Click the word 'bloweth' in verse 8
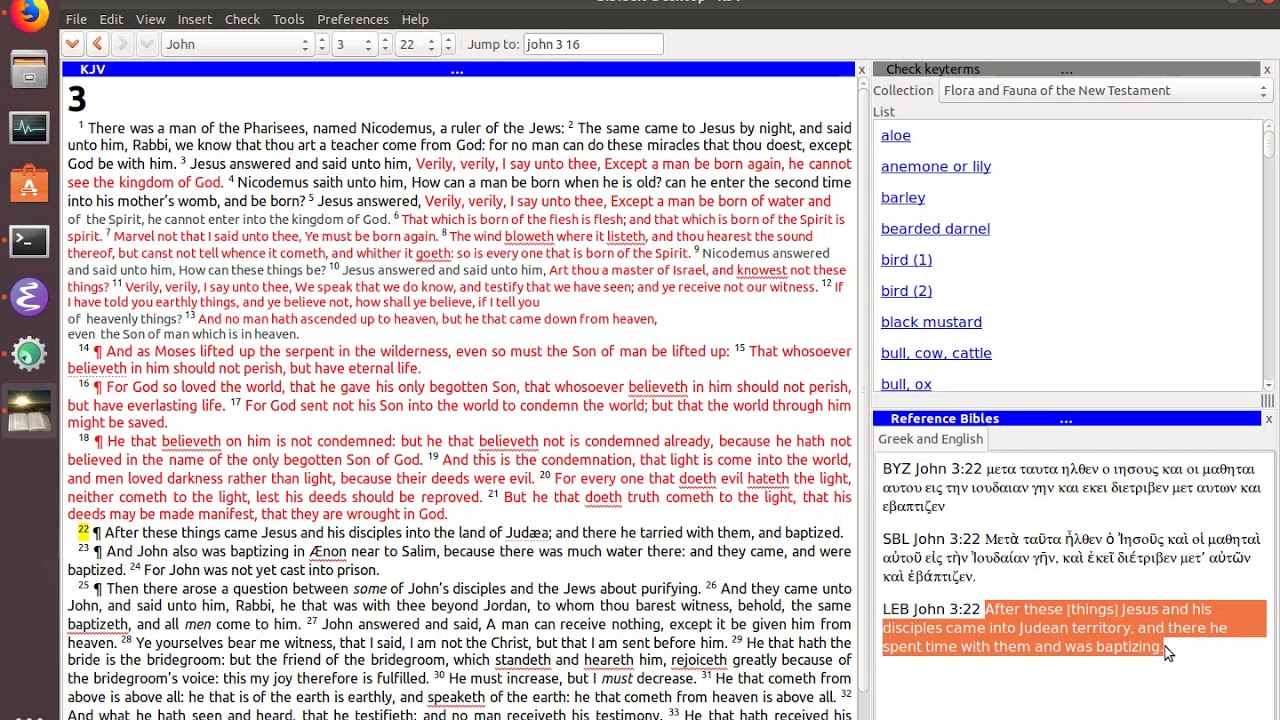Screen dimensions: 1280x720 529,237
